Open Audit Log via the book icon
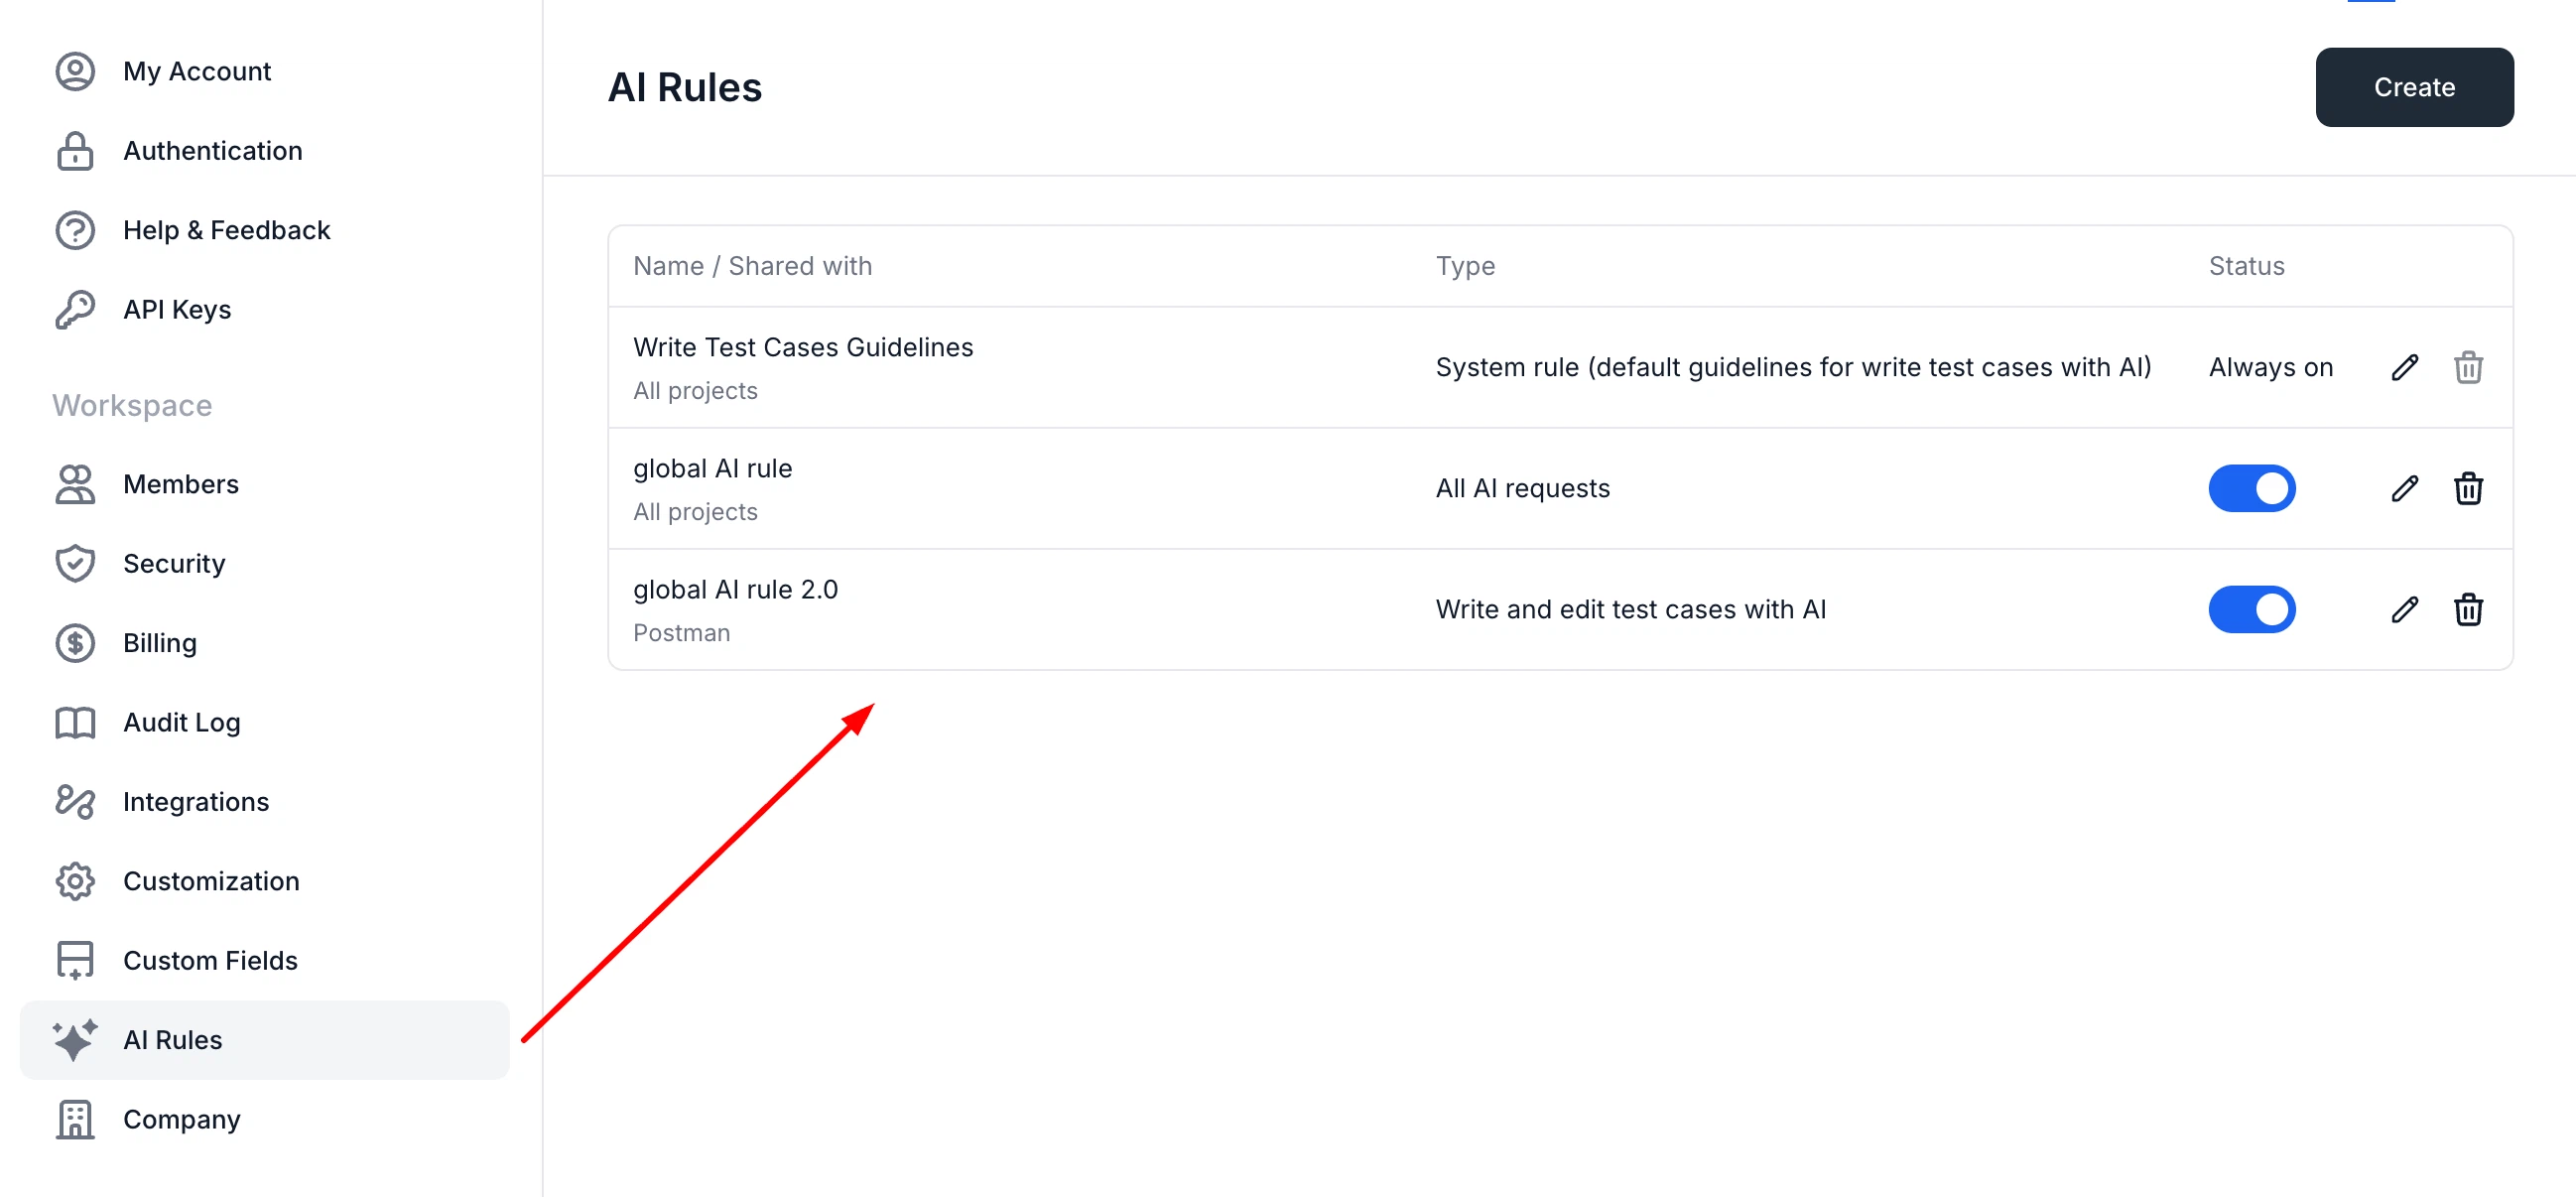Viewport: 2576px width, 1197px height. click(x=74, y=722)
